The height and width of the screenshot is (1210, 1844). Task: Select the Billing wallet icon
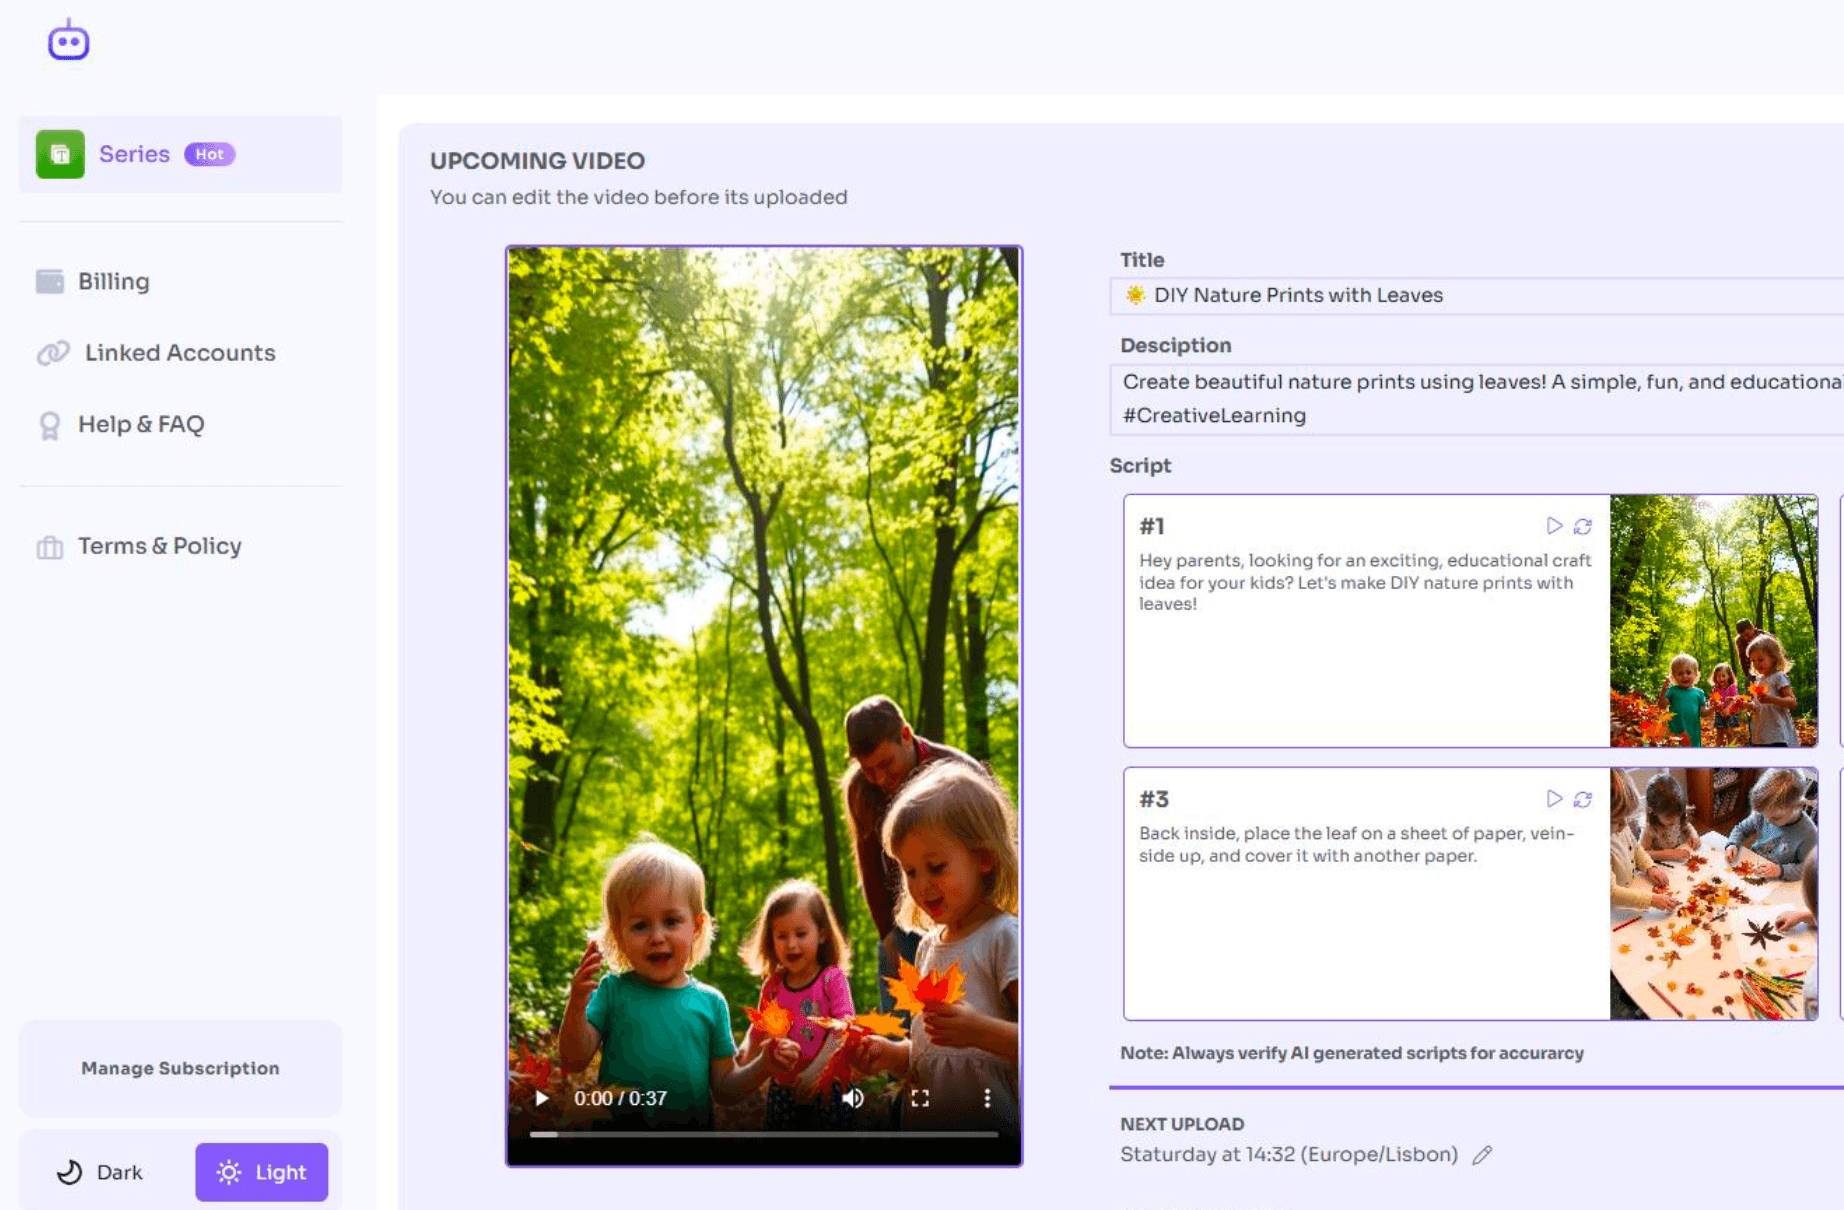[x=47, y=281]
